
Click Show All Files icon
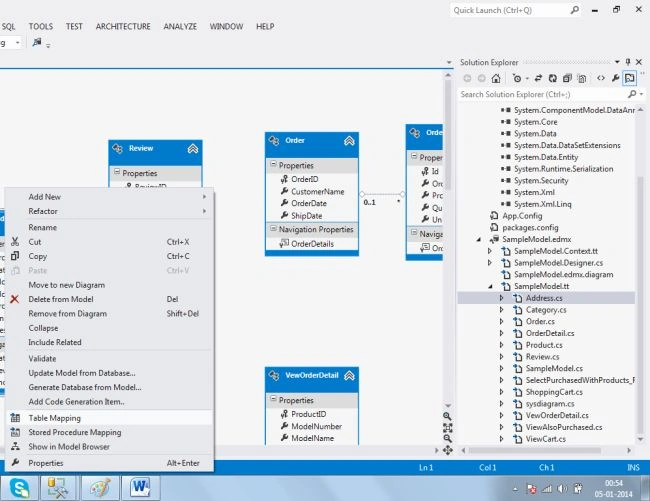(x=582, y=78)
